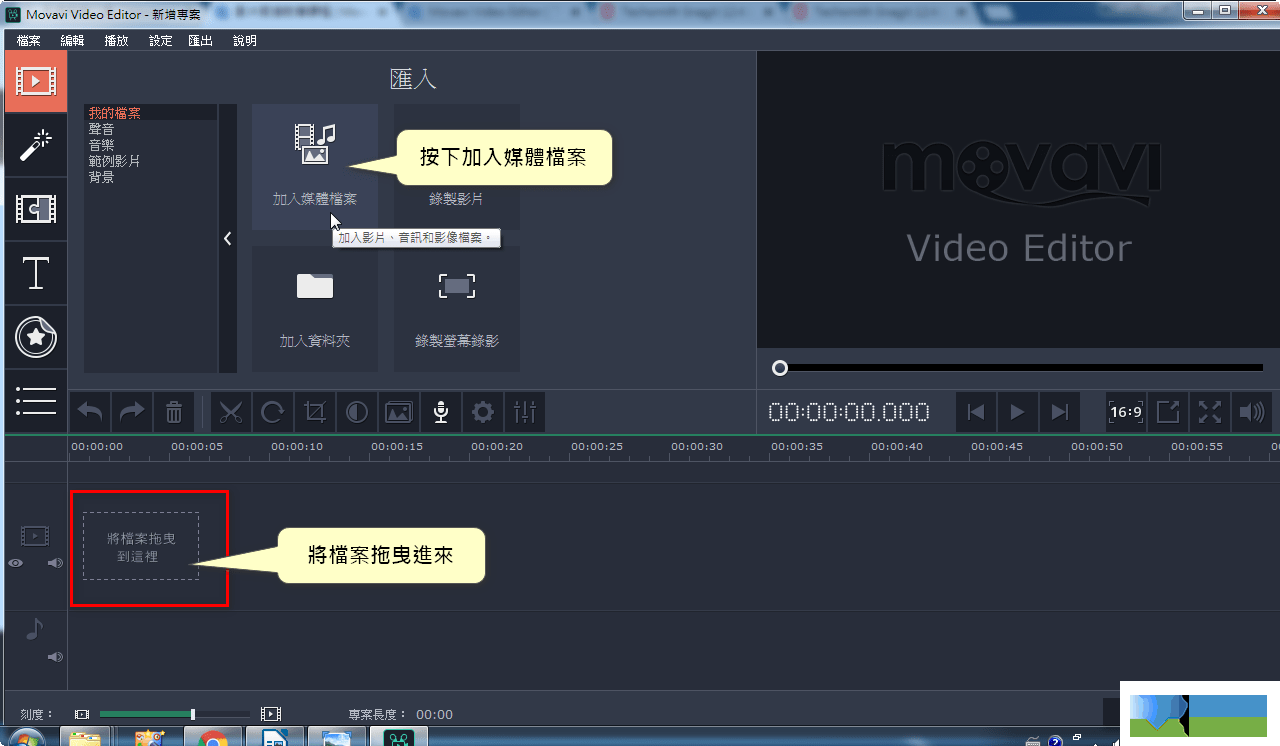This screenshot has width=1280, height=746.
Task: Switch to Movavi taskbar button
Action: click(400, 737)
